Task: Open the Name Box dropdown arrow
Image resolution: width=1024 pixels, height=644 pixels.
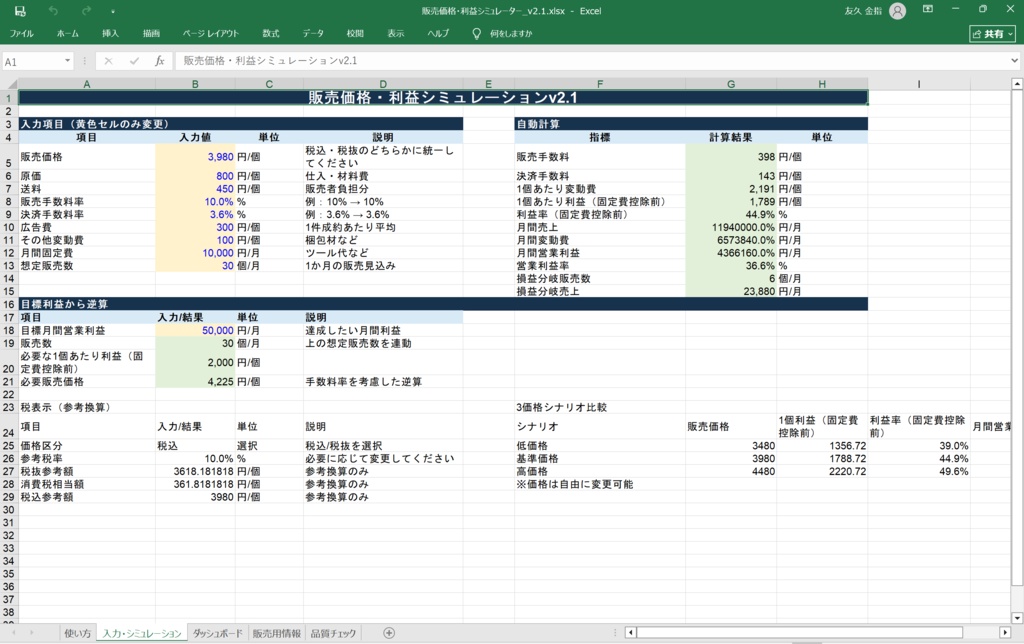Action: pyautogui.click(x=67, y=61)
